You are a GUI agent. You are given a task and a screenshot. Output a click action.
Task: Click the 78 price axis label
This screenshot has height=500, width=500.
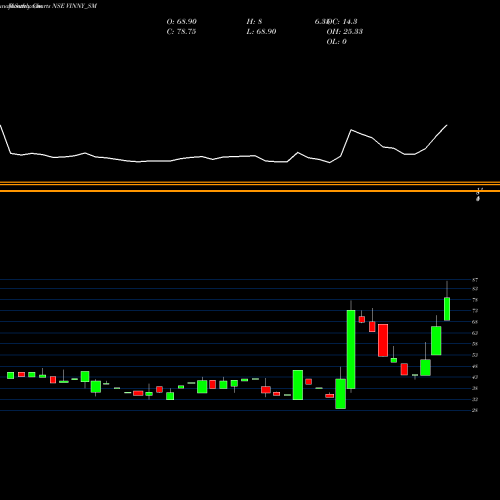click(475, 300)
